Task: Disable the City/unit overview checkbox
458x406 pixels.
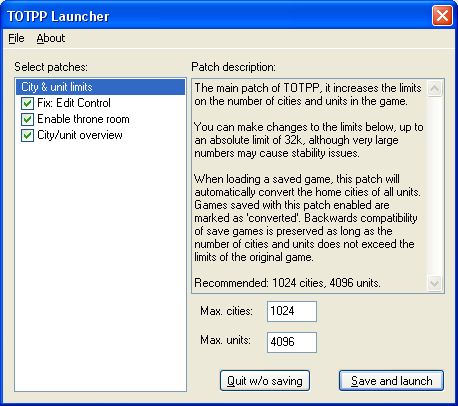Action: point(27,135)
